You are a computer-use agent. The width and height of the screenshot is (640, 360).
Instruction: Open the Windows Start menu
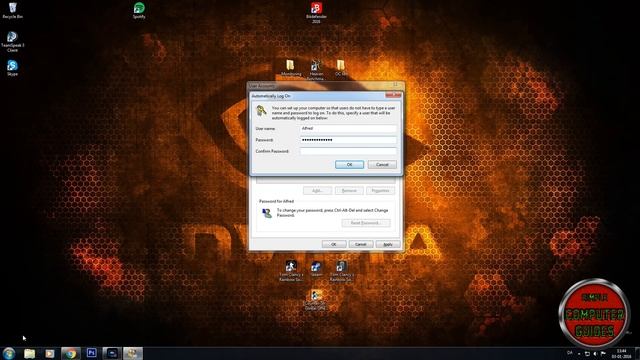click(9, 353)
